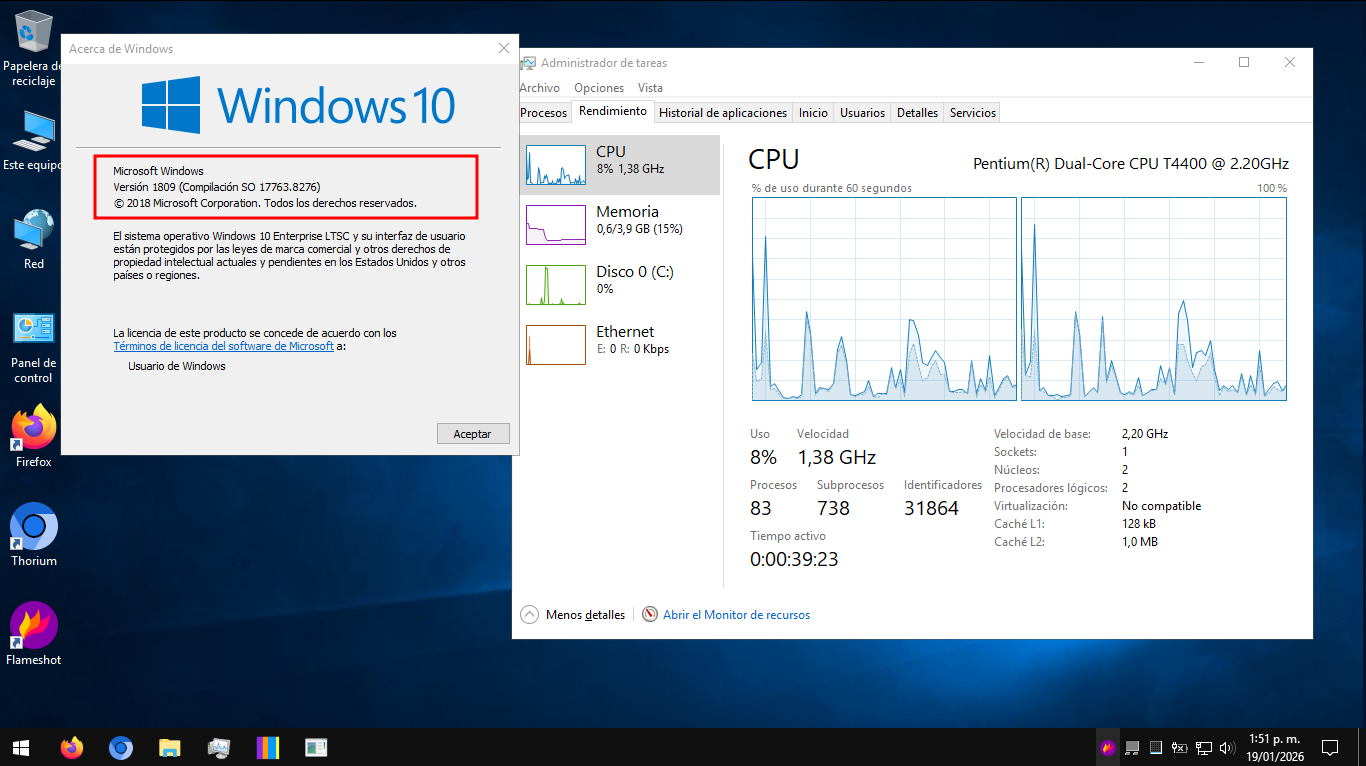Open the Opciones menu

point(599,88)
